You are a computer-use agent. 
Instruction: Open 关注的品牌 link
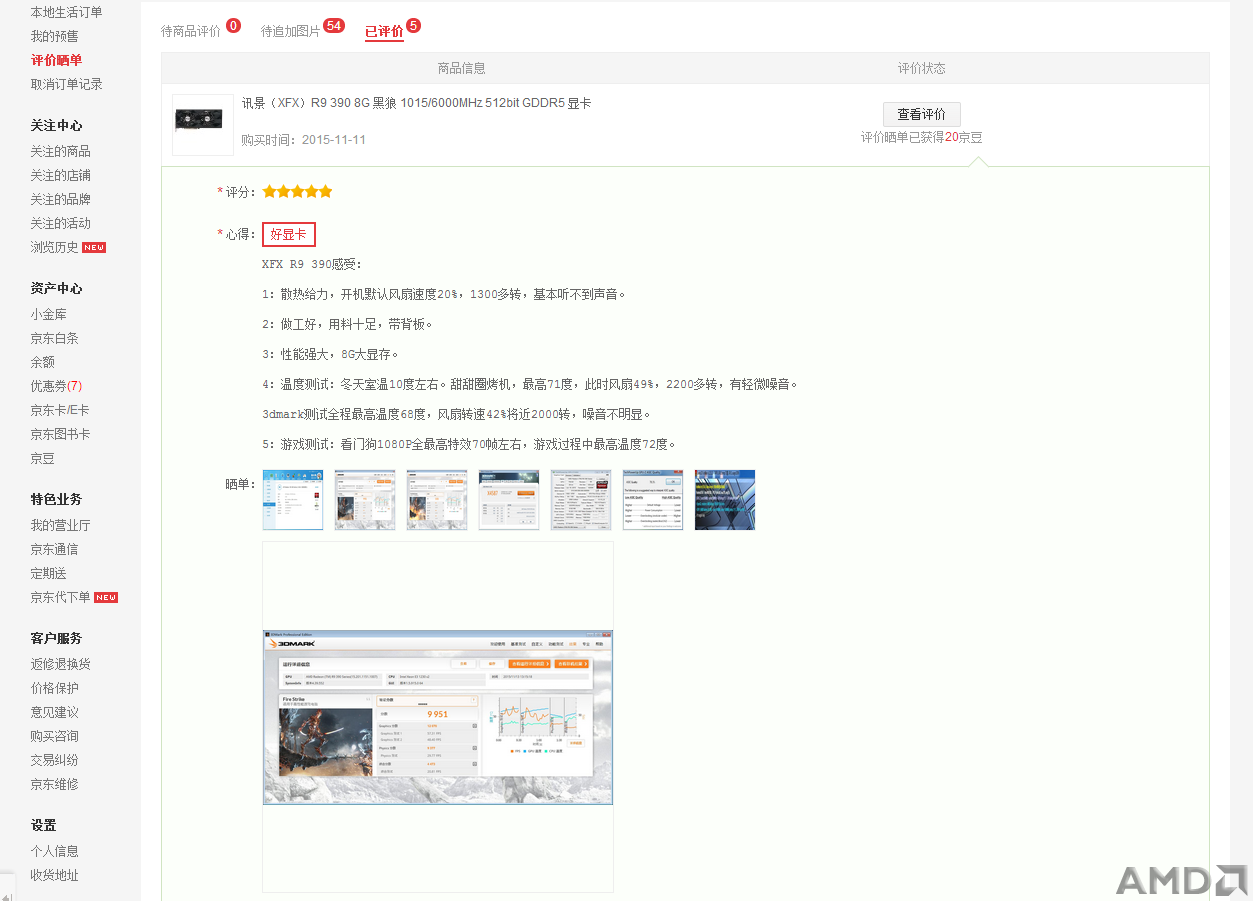(x=60, y=199)
